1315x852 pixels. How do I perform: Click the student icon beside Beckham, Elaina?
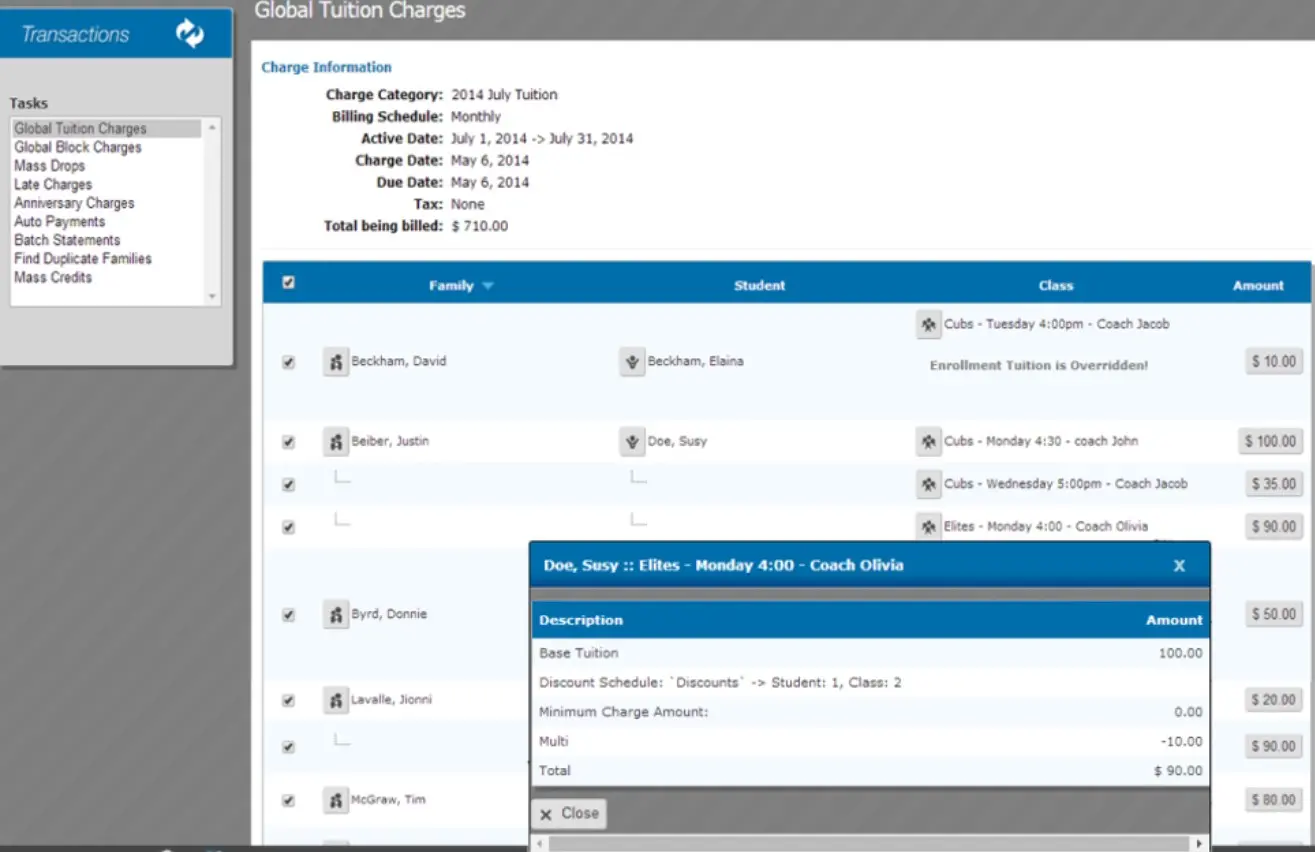[632, 361]
